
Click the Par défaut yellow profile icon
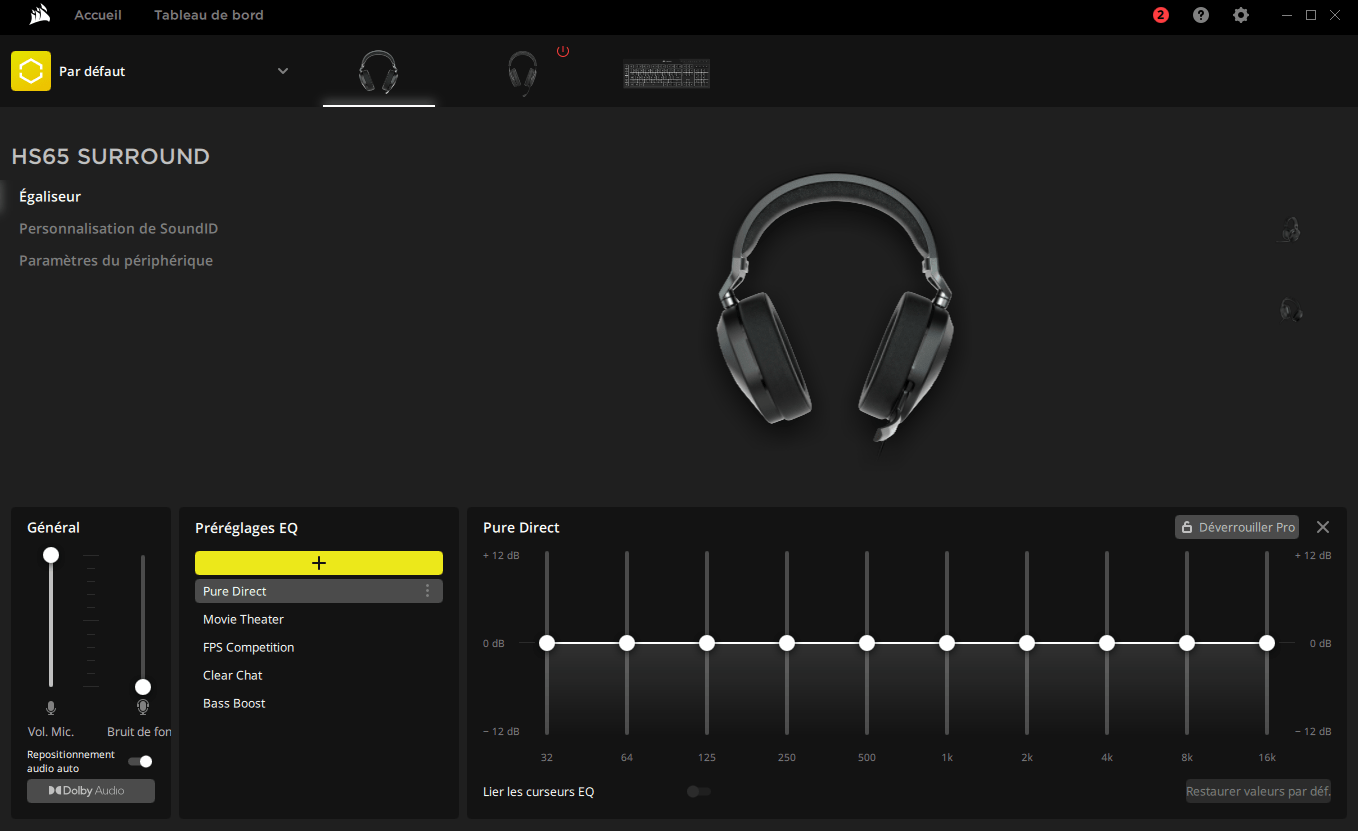click(x=31, y=71)
